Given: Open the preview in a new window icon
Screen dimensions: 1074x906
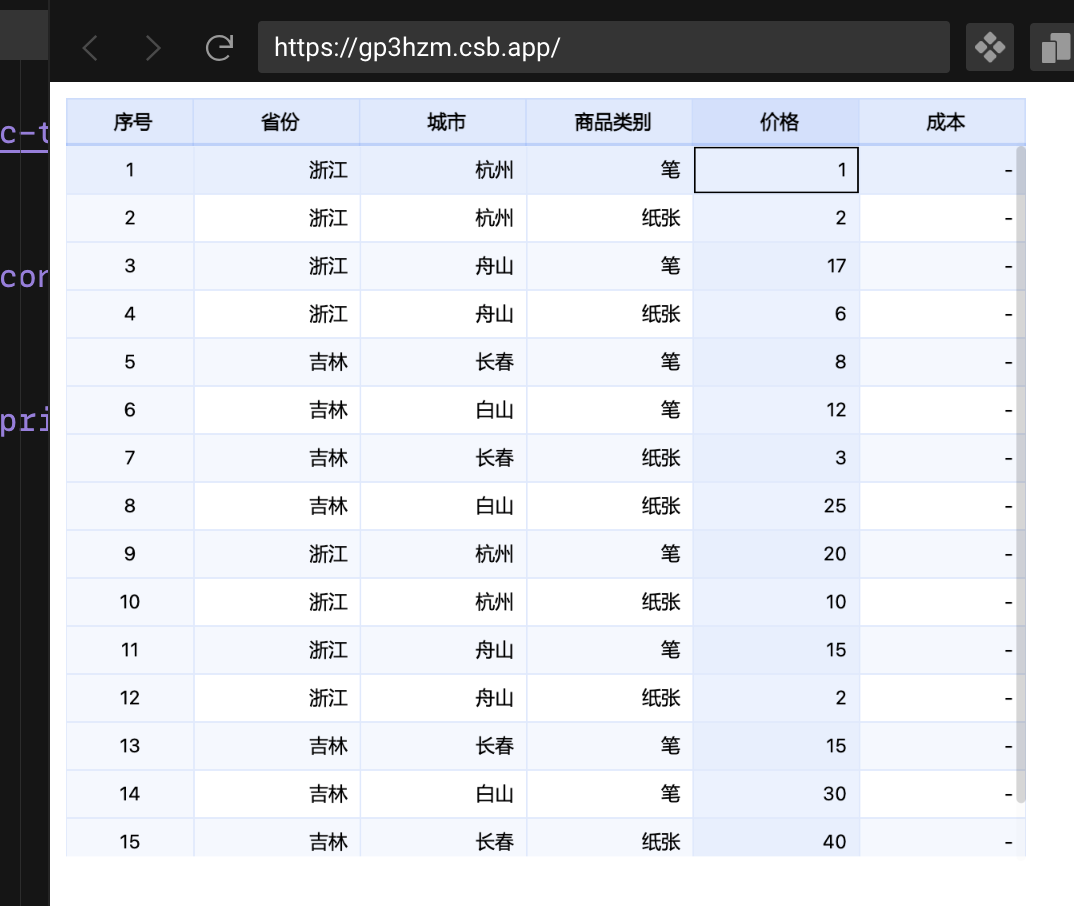Looking at the screenshot, I should coord(1058,46).
